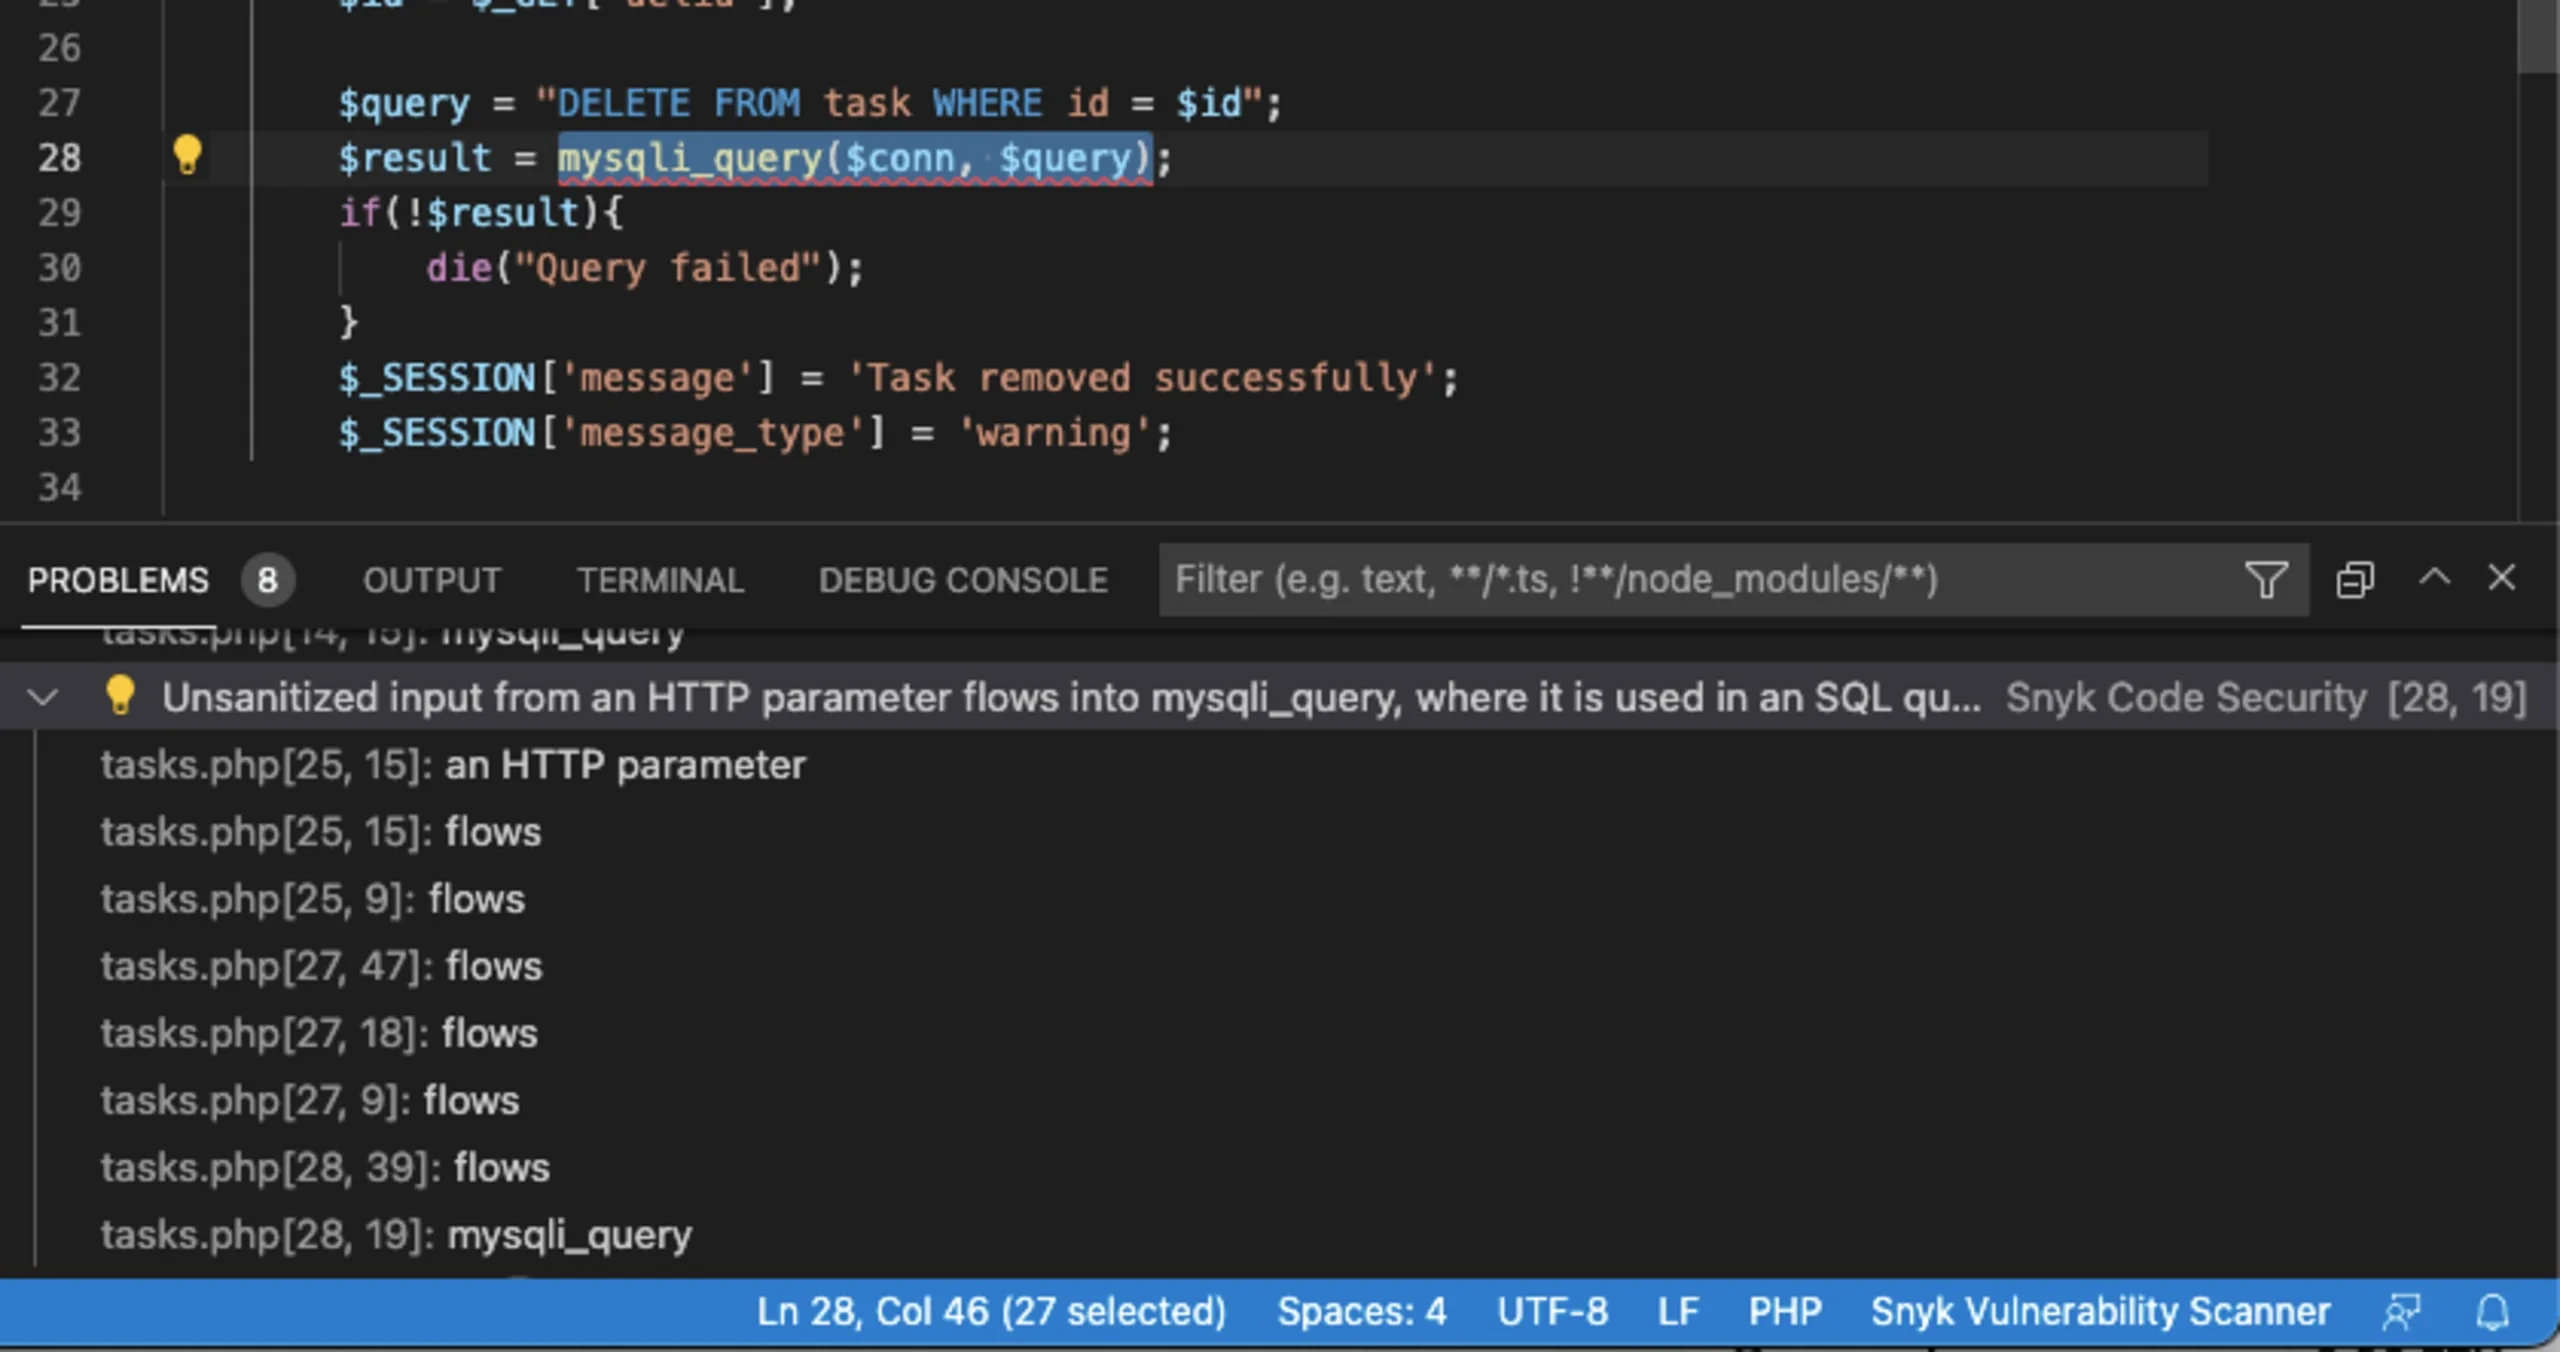Click the Filter icon in the Problems panel
The height and width of the screenshot is (1352, 2560).
click(x=2265, y=579)
